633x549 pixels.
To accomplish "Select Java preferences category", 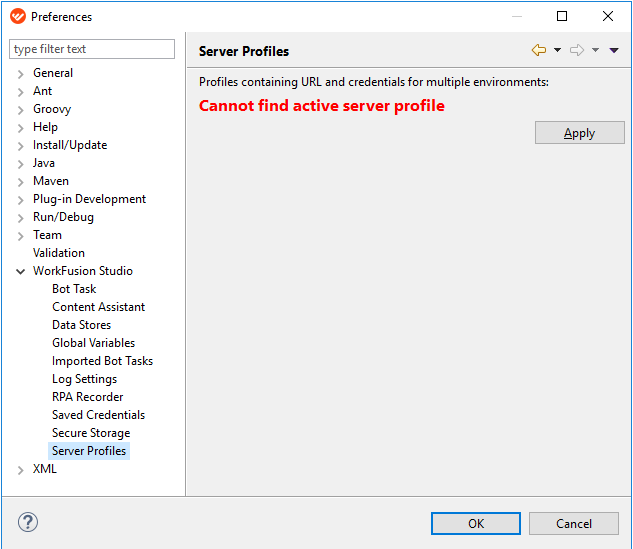I will click(44, 163).
